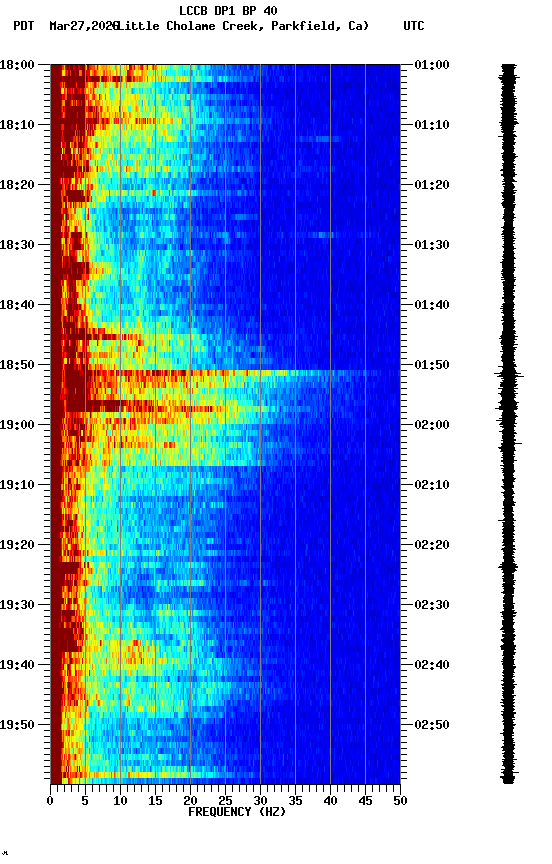Screen dimensions: 552x864
Task: Click the "10" frequency axis tick label
Action: coord(120,801)
